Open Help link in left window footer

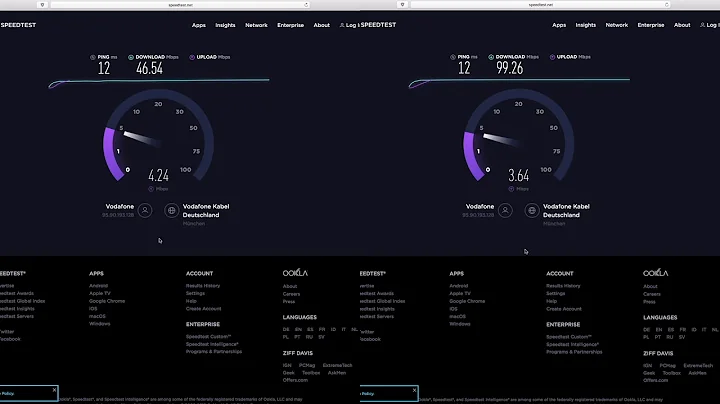click(x=191, y=301)
